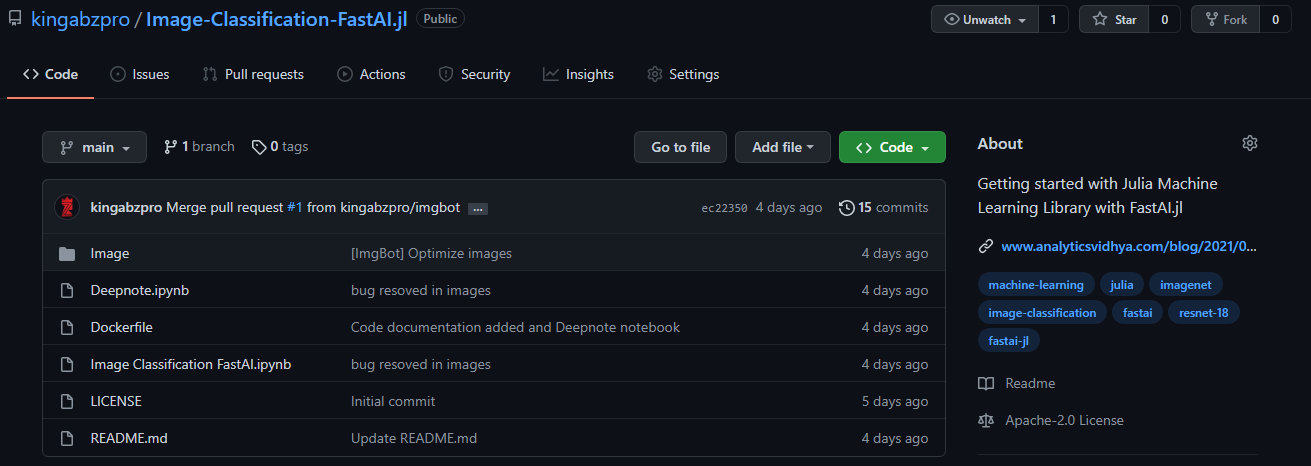1311x466 pixels.
Task: Click the Unwatch button
Action: pos(985,19)
